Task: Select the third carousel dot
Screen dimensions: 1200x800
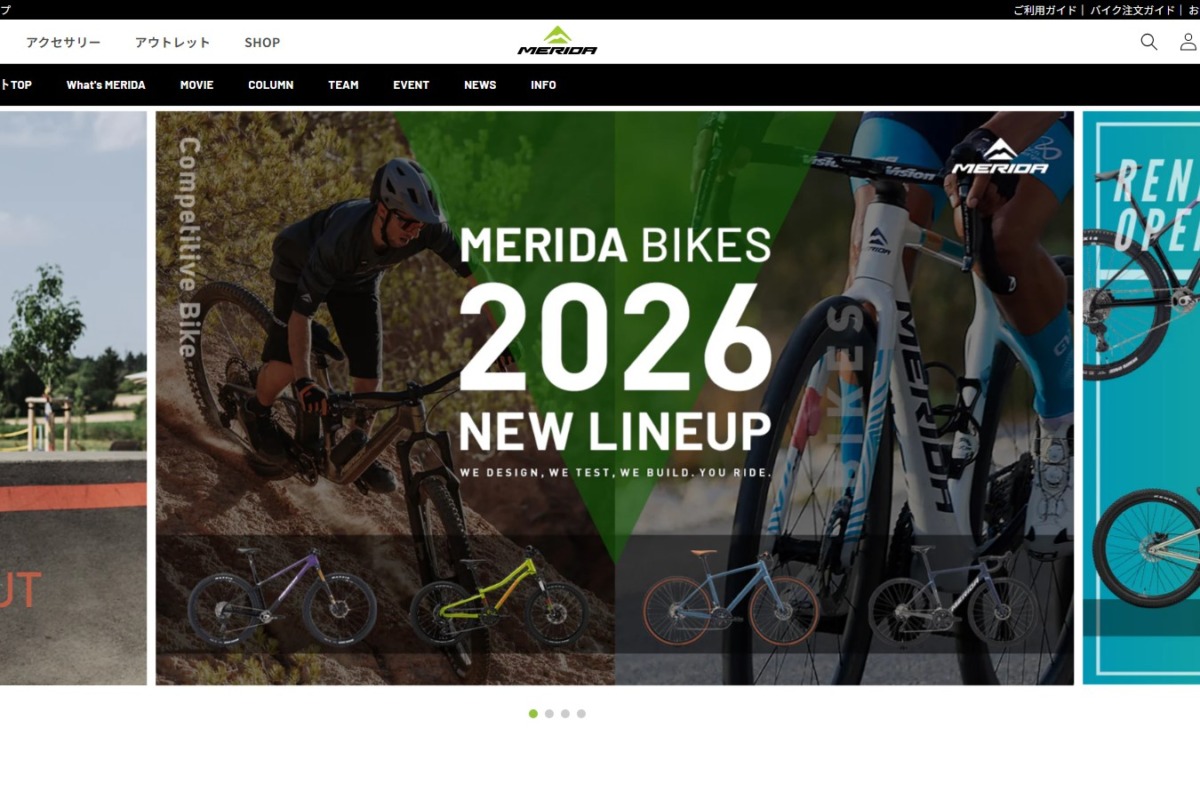Action: tap(565, 714)
